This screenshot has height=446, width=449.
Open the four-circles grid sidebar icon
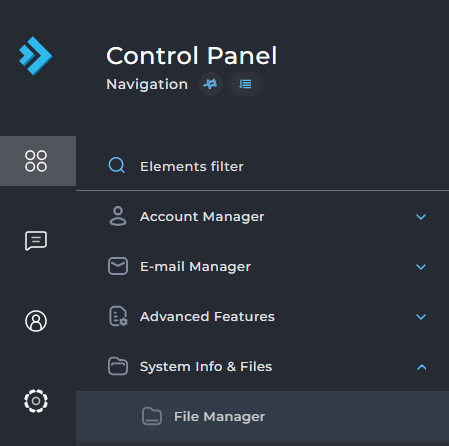tap(36, 161)
